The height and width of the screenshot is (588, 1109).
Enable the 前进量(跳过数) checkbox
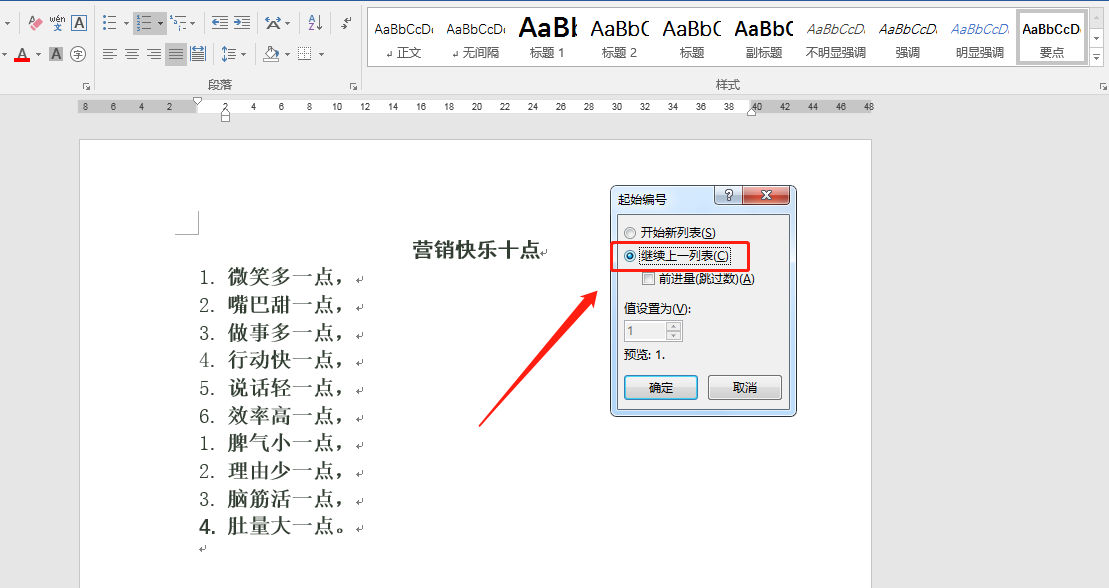[x=649, y=279]
